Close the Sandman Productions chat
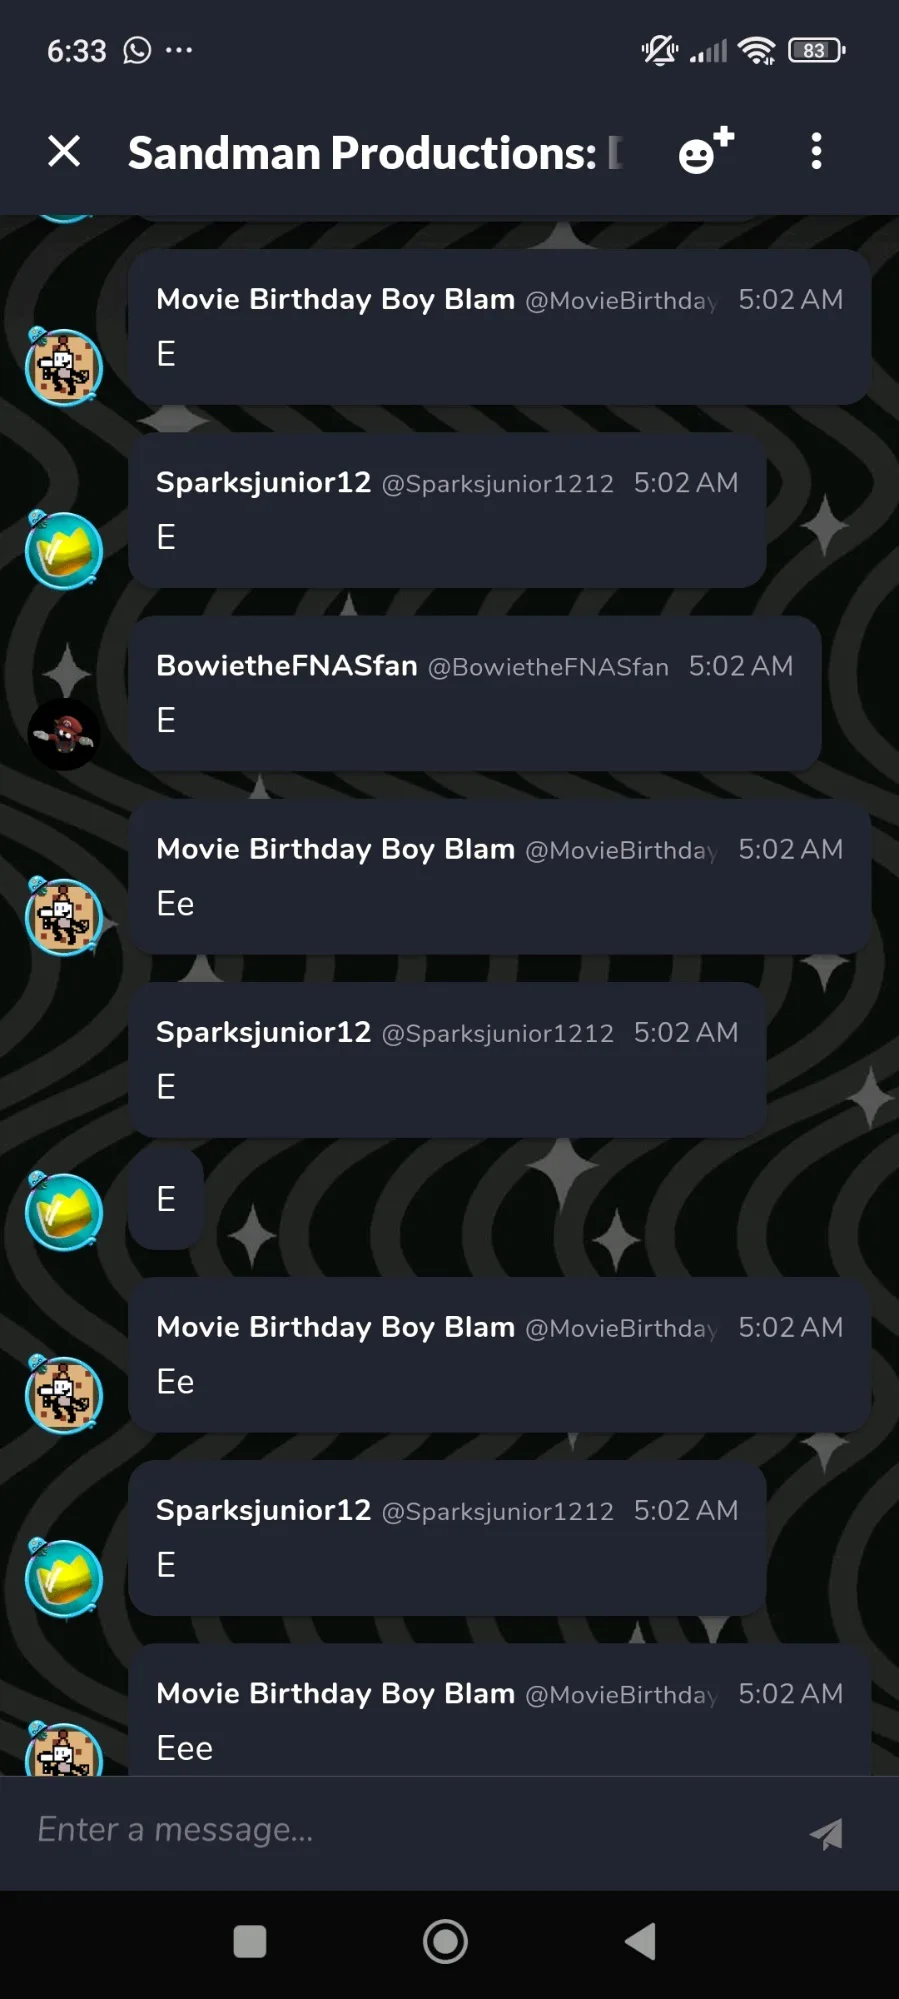Screen dimensions: 899x1999 (x=64, y=152)
